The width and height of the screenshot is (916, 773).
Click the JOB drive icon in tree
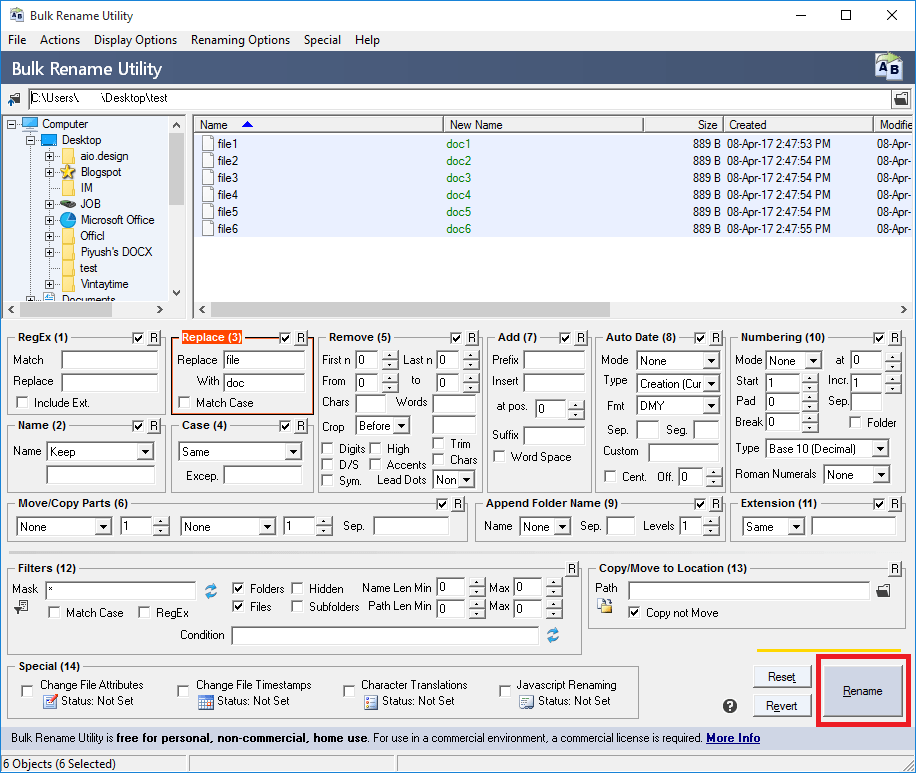[x=68, y=204]
